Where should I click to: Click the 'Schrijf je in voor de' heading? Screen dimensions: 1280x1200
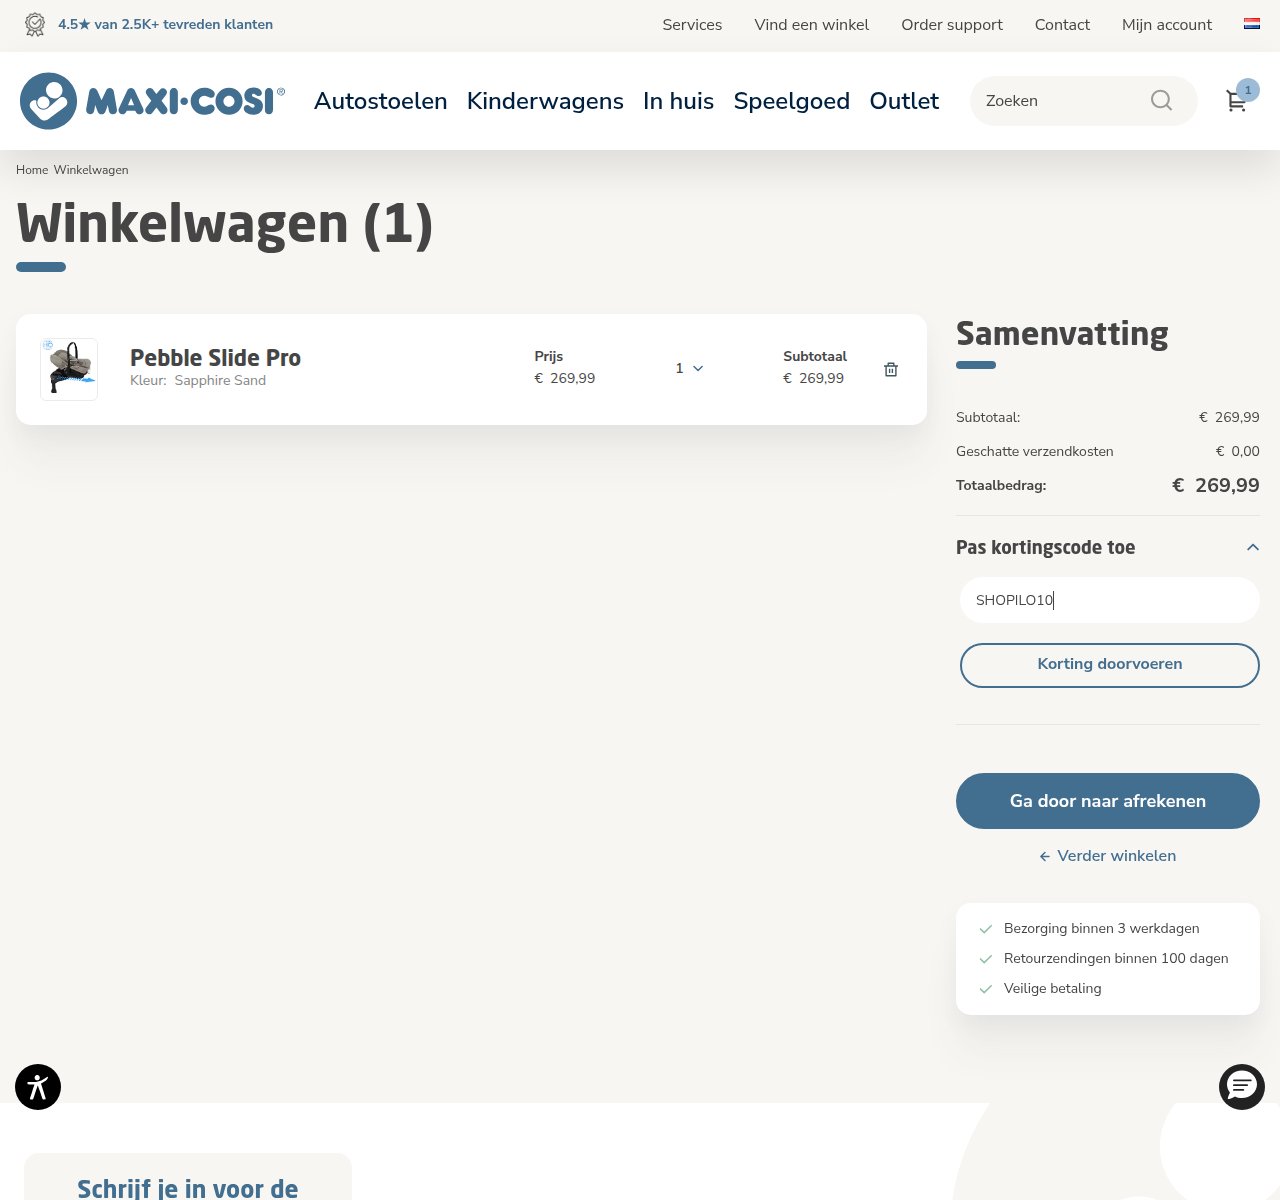(x=188, y=1187)
